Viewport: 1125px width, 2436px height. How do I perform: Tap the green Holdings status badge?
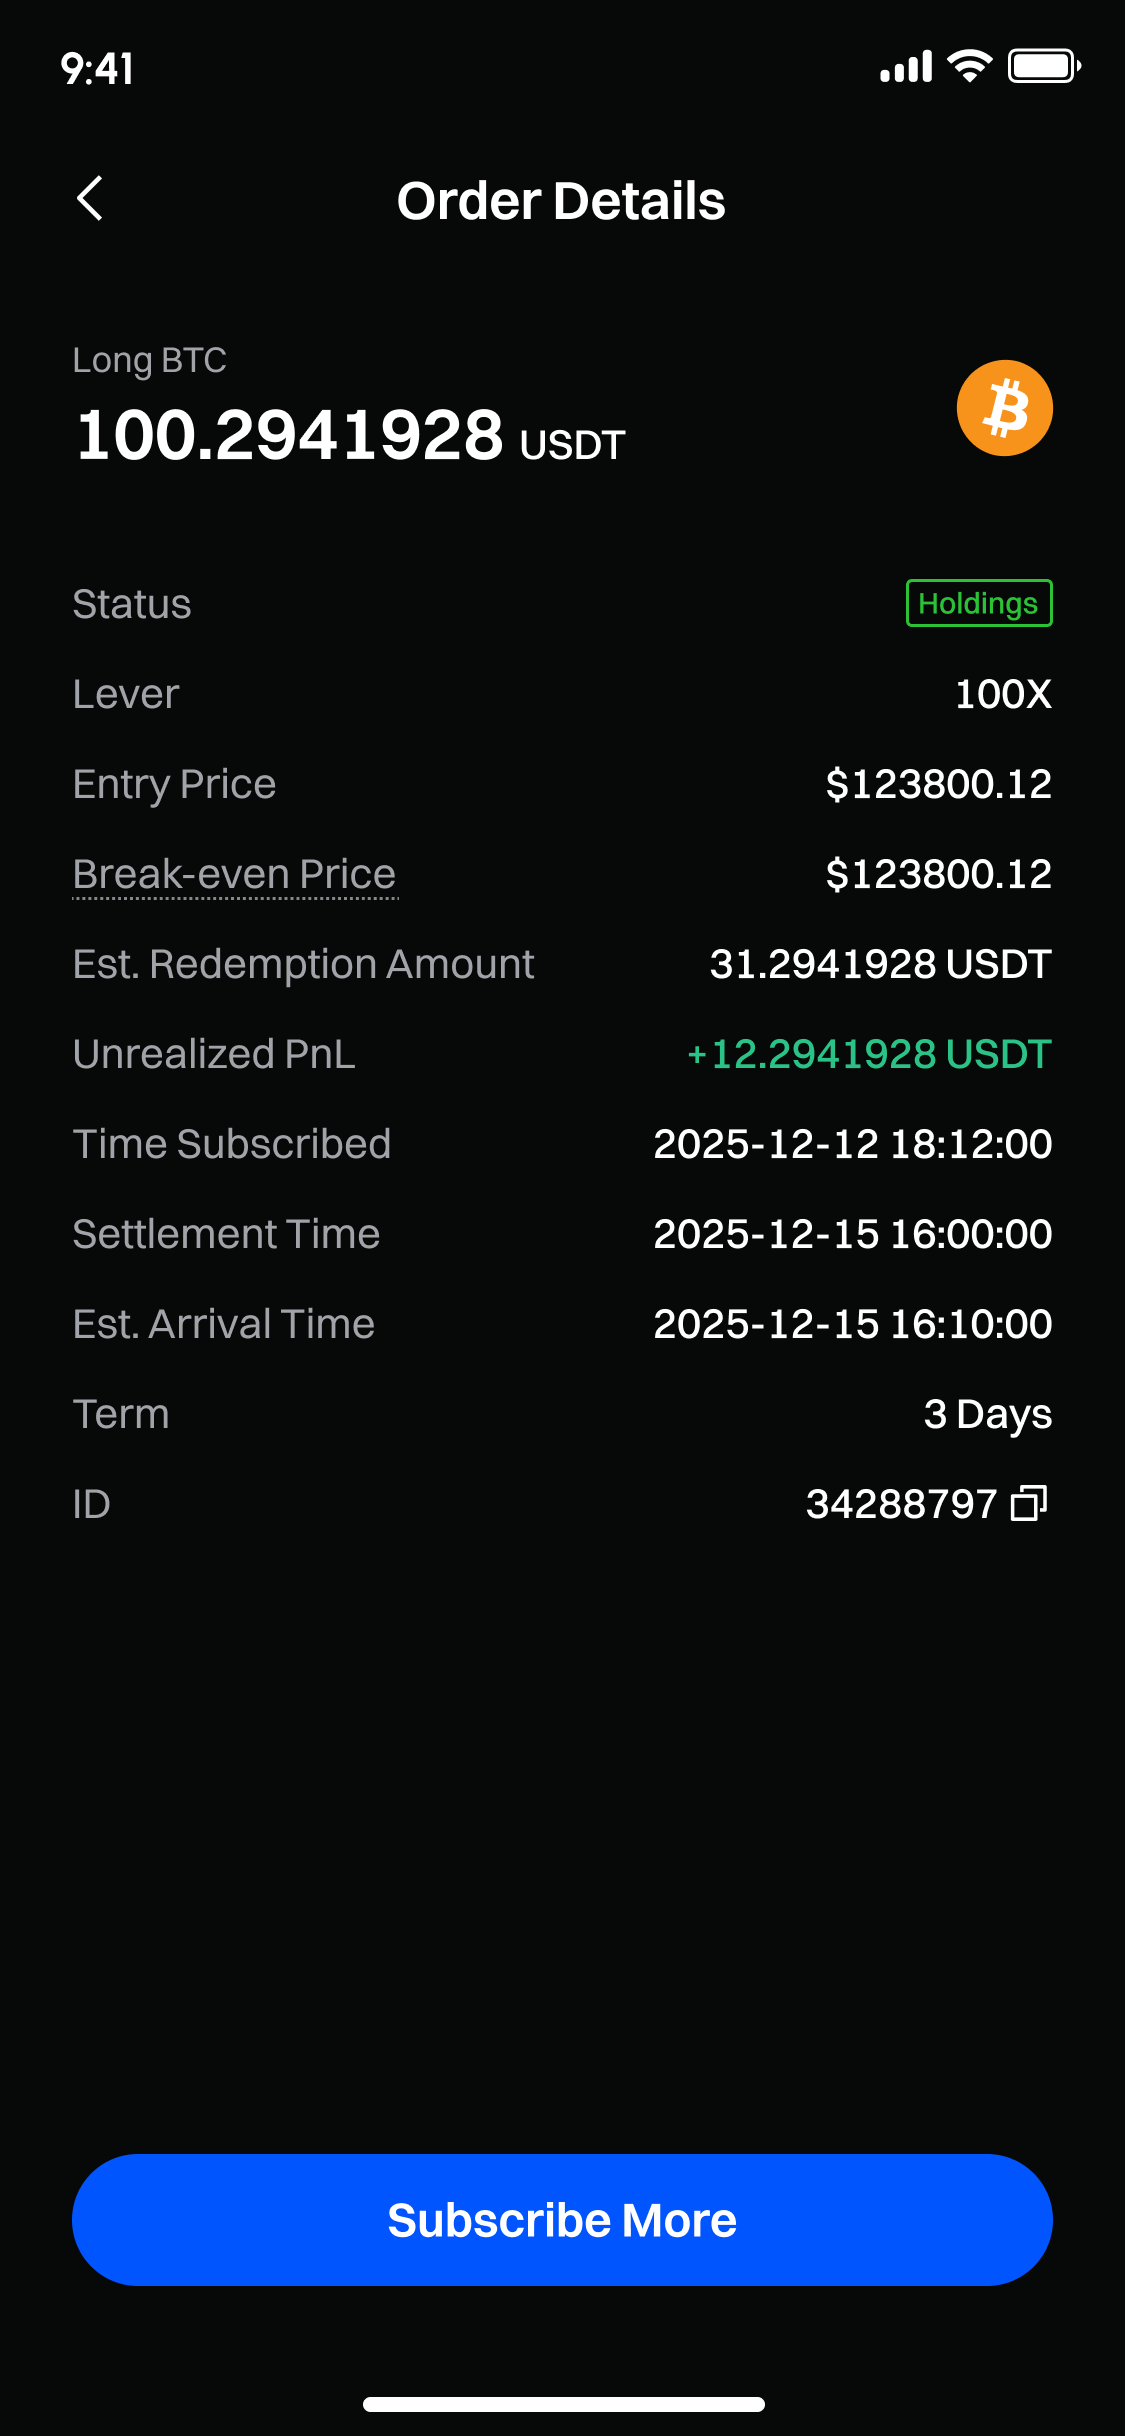coord(978,603)
